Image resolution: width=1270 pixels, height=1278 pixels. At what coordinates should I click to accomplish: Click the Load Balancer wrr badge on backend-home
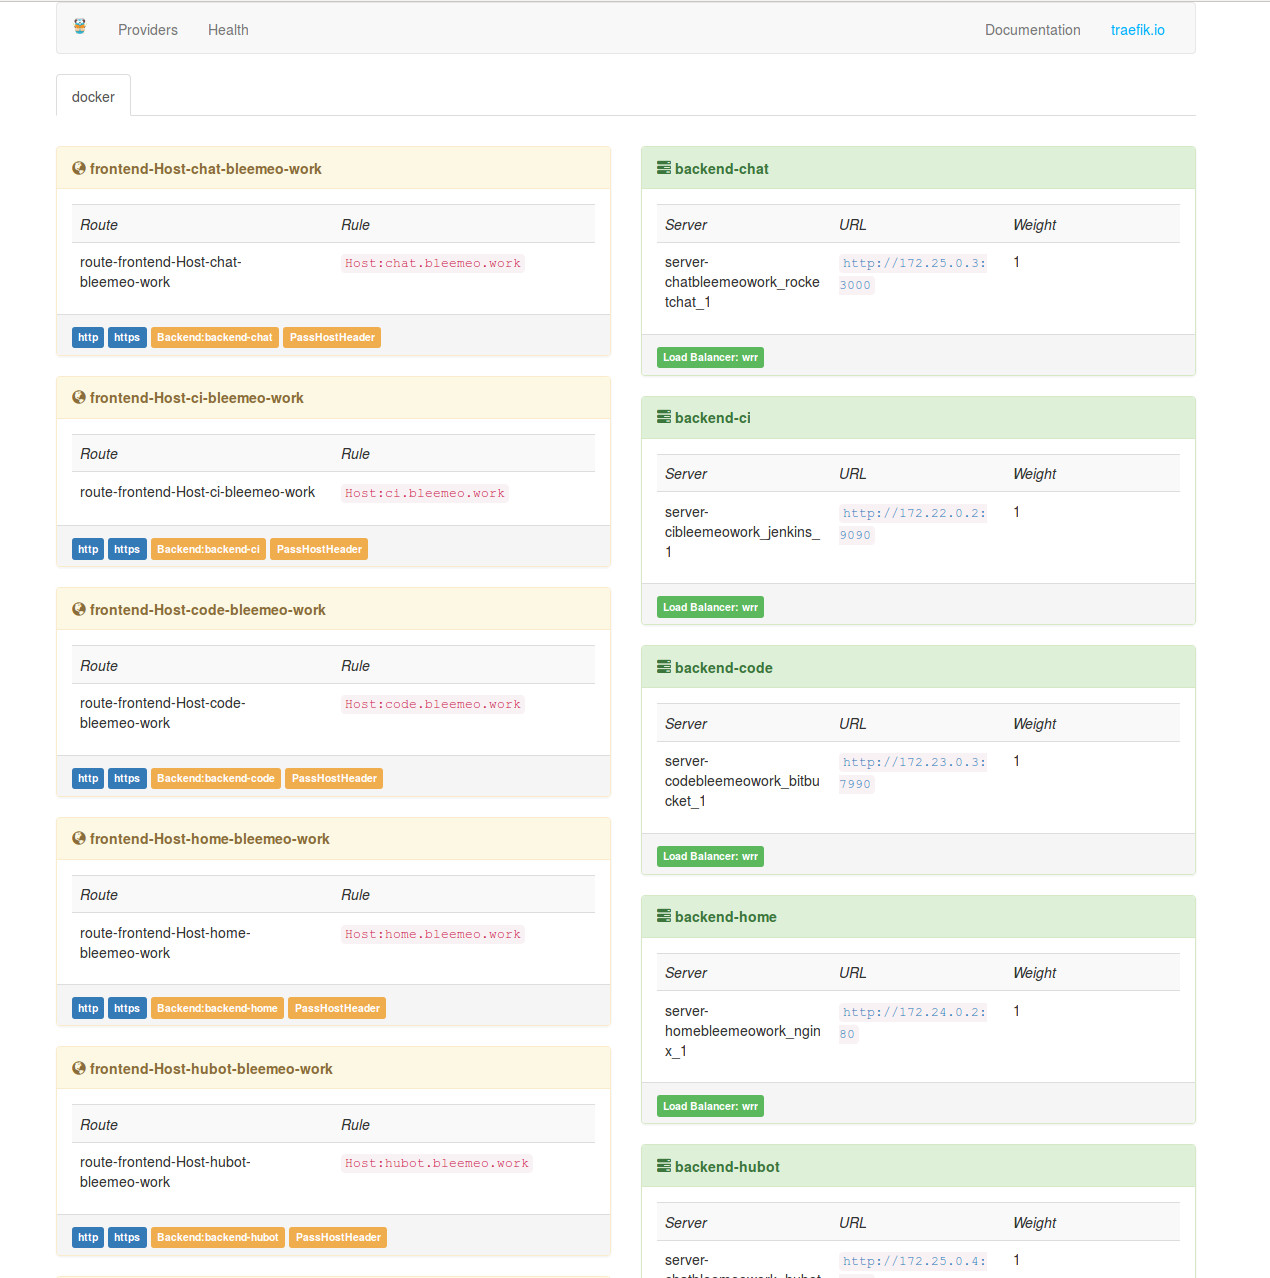tap(710, 1106)
